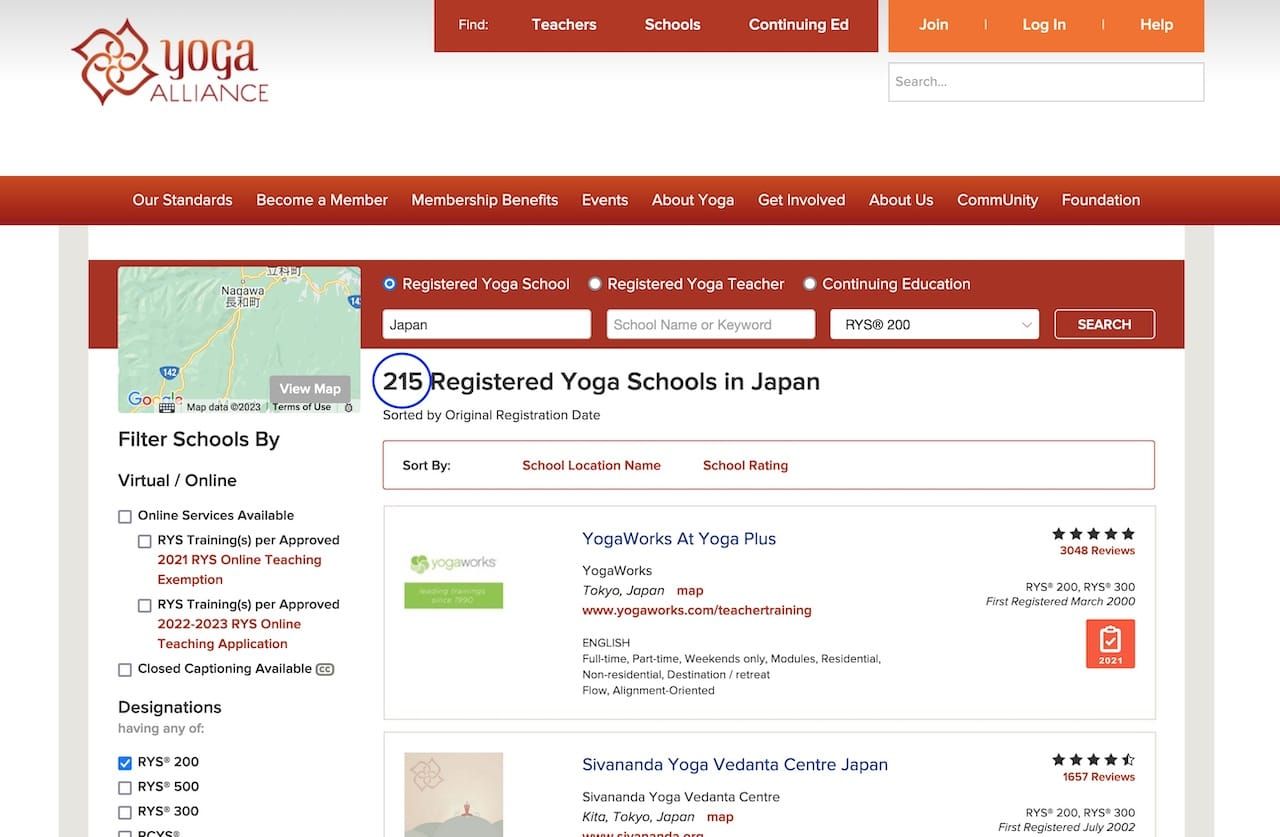Sort results by School Rating
The width and height of the screenshot is (1280, 837).
(745, 465)
